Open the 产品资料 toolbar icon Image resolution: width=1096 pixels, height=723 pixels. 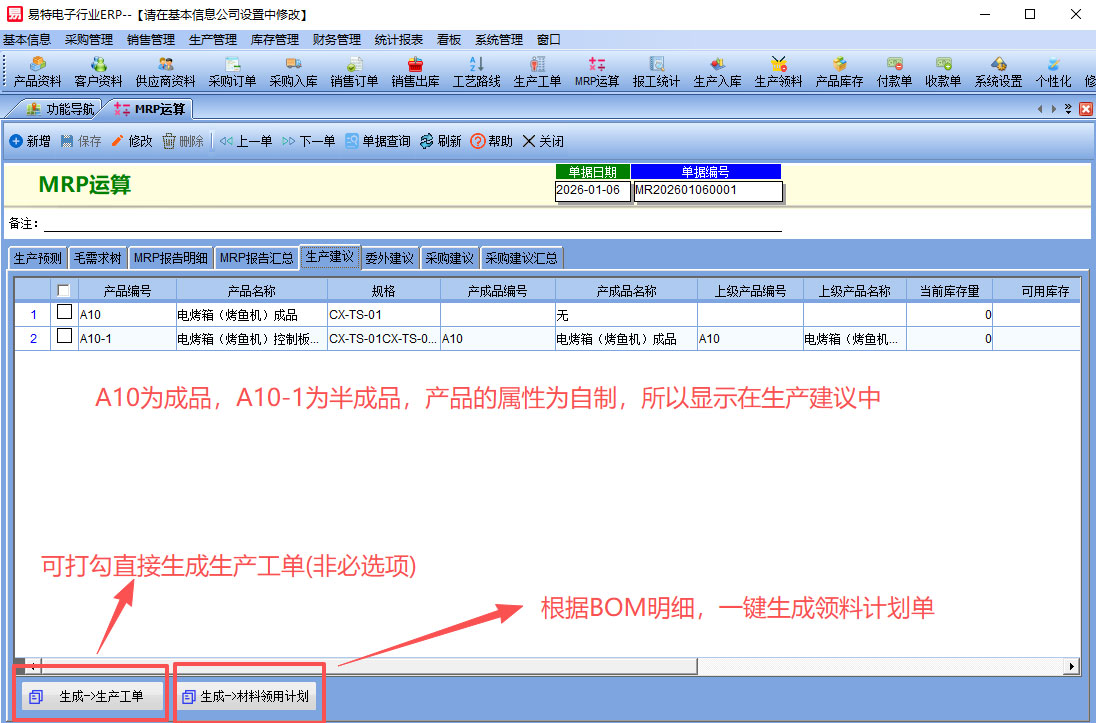point(37,72)
